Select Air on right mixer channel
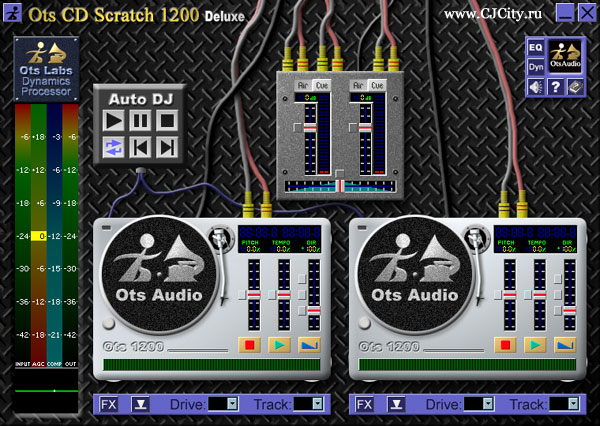This screenshot has height=426, width=600. pyautogui.click(x=358, y=85)
